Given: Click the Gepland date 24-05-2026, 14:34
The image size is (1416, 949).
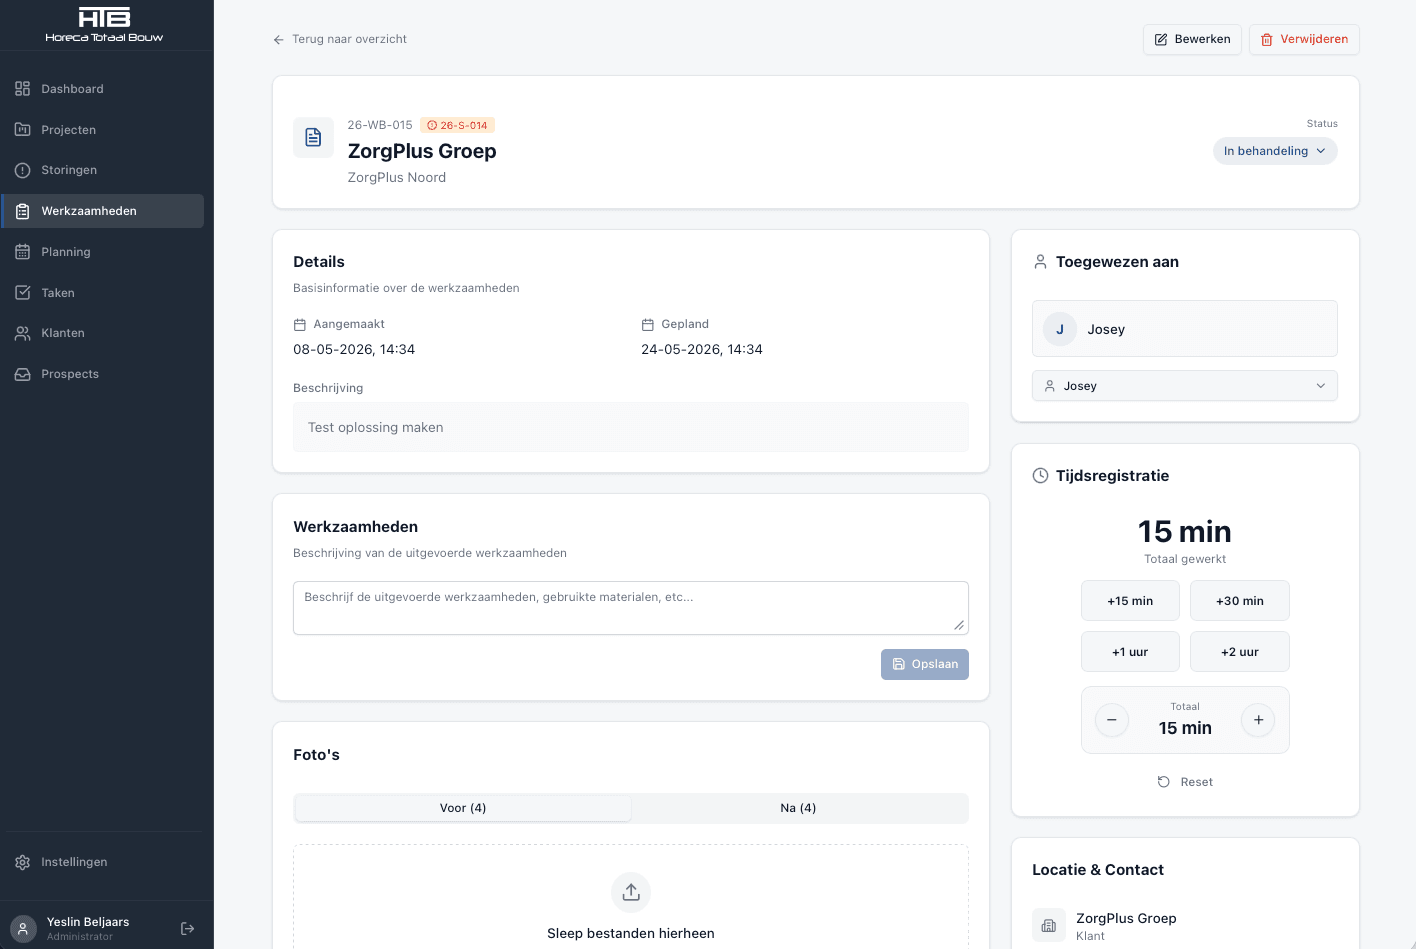Looking at the screenshot, I should pos(702,350).
